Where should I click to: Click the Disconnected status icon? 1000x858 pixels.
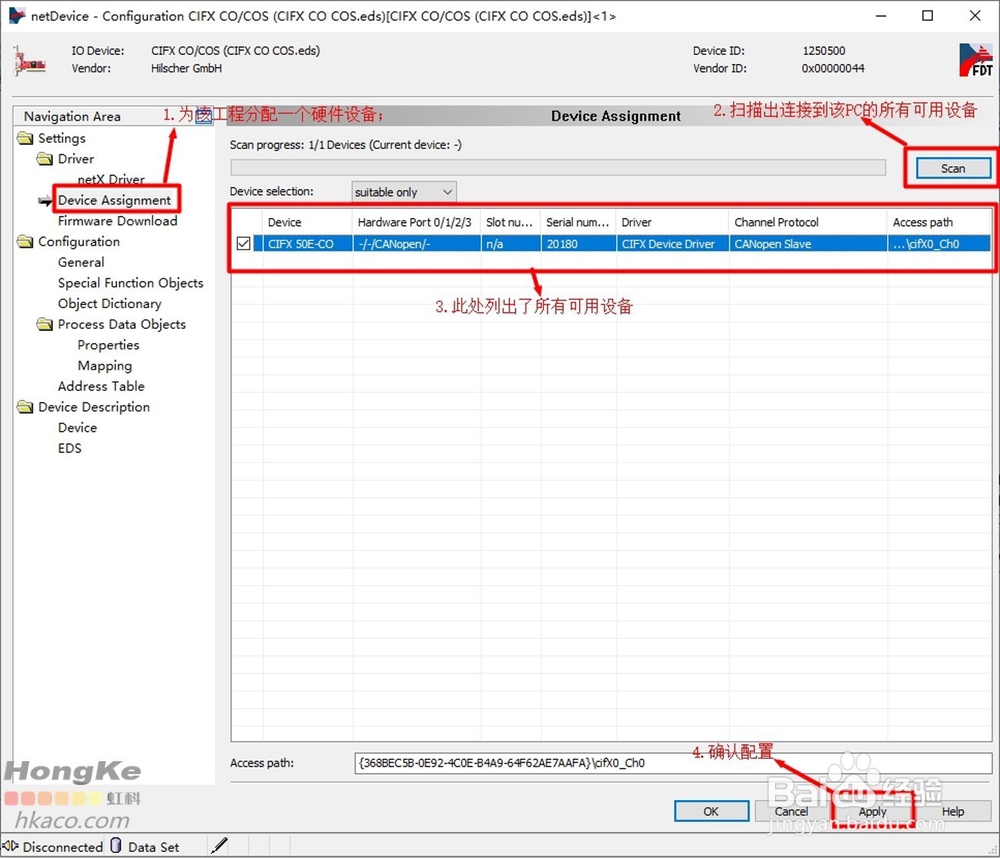point(10,846)
